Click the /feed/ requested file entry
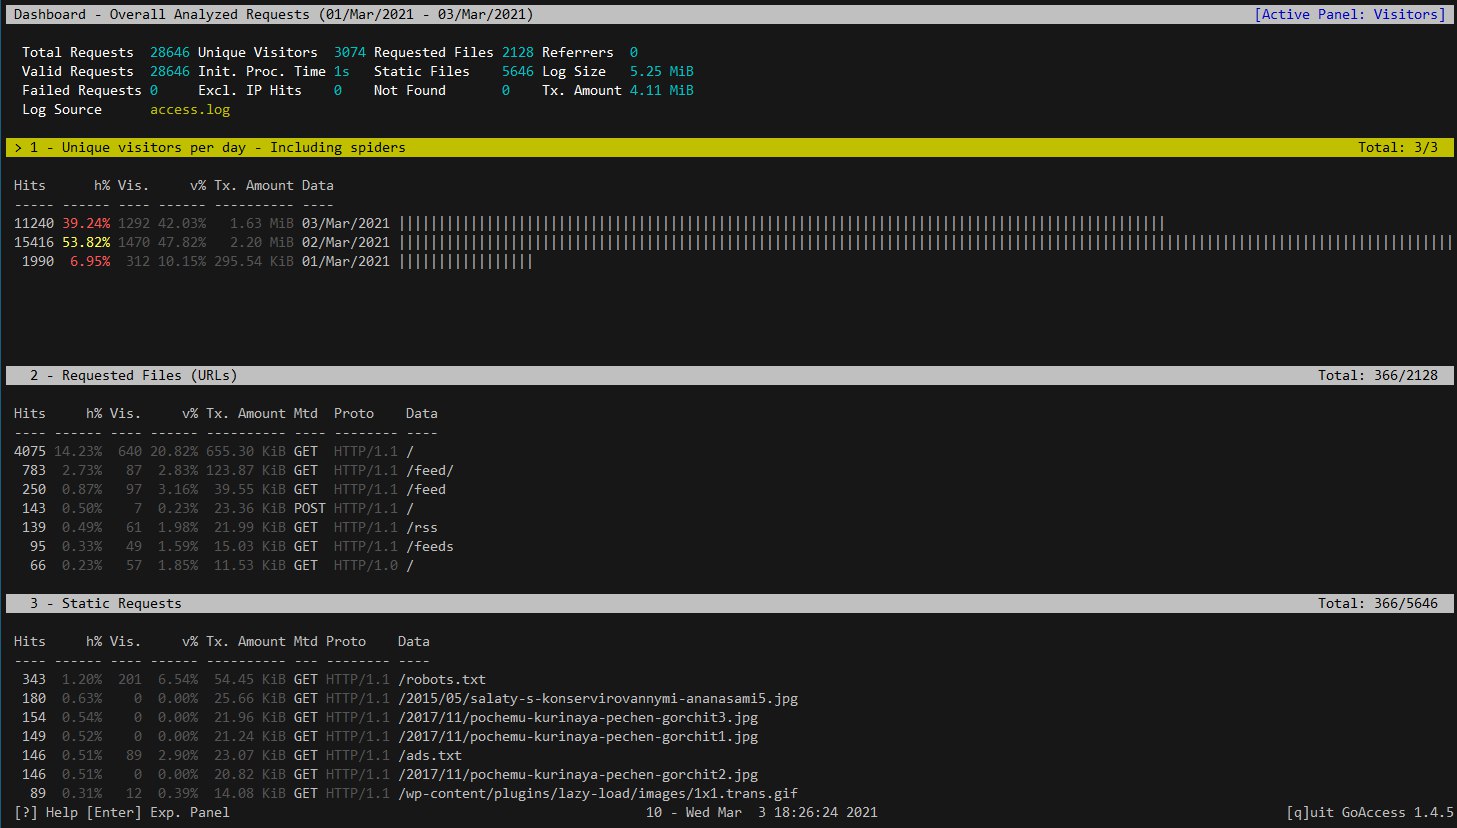Screen dimensions: 1457x828 tap(429, 470)
